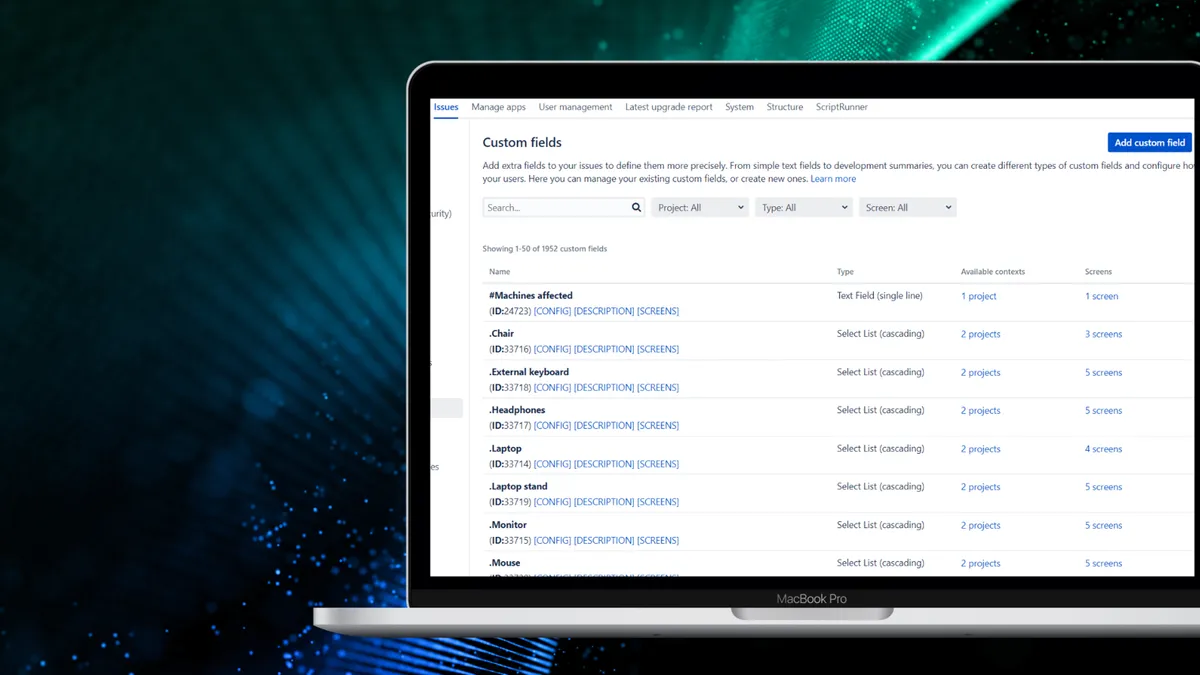This screenshot has width=1200, height=675.
Task: Open the Type: All dropdown
Action: (804, 208)
